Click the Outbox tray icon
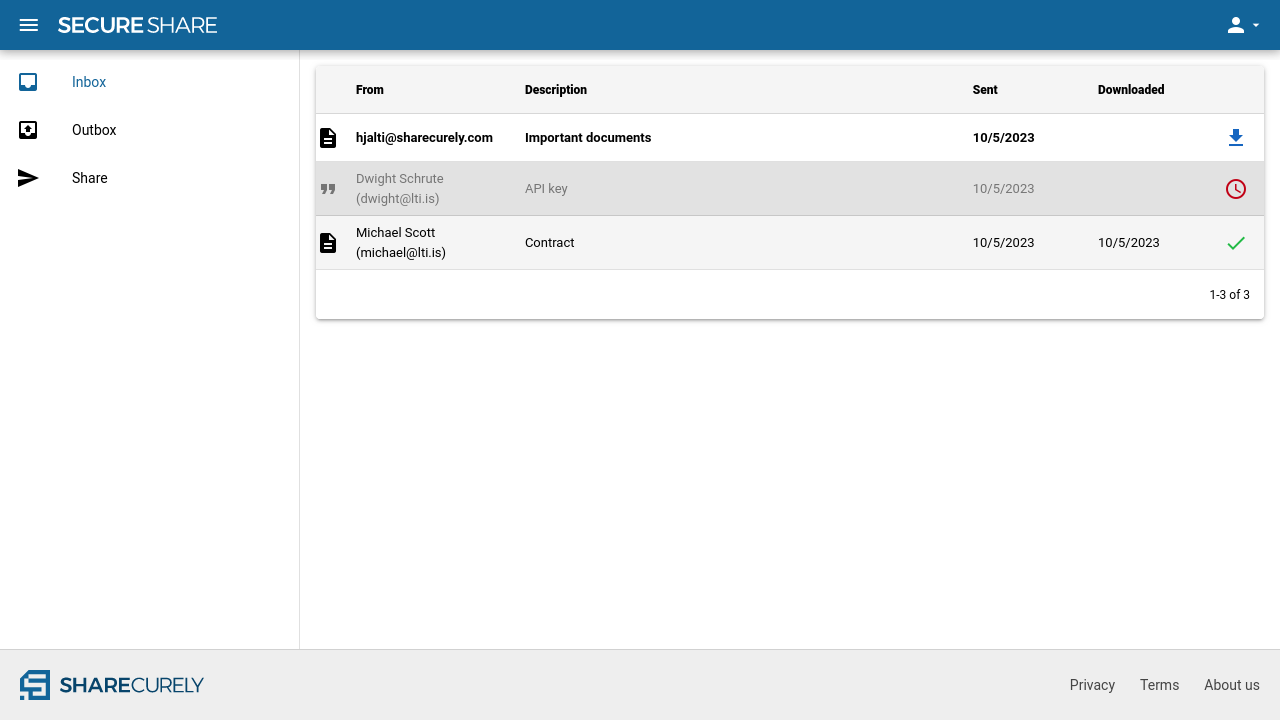Viewport: 1280px width, 720px height. tap(28, 130)
